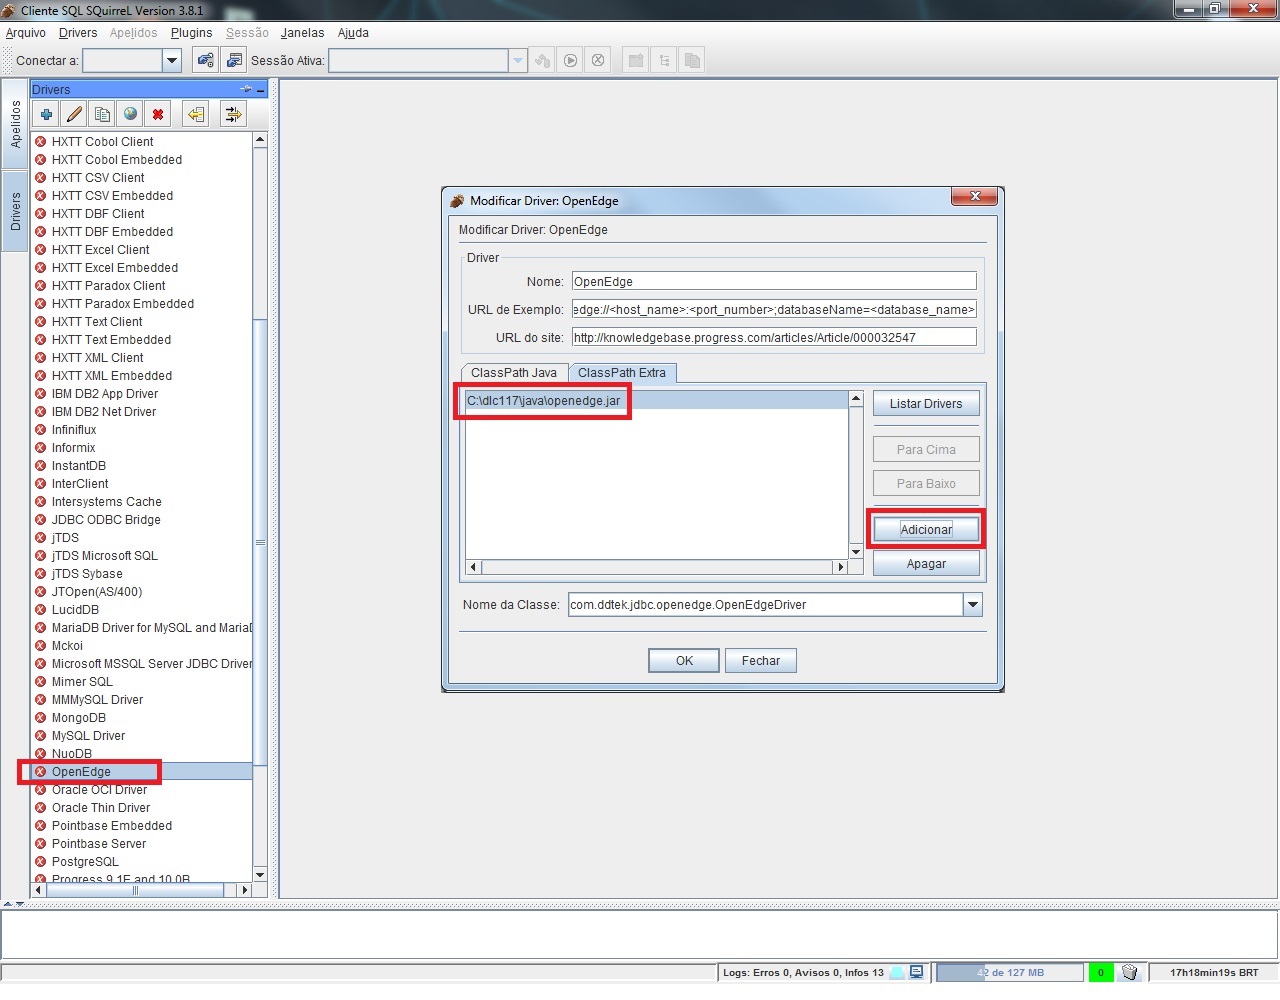Select the PostgreSQL driver entry
The width and height of the screenshot is (1280, 1000).
[x=142, y=861]
